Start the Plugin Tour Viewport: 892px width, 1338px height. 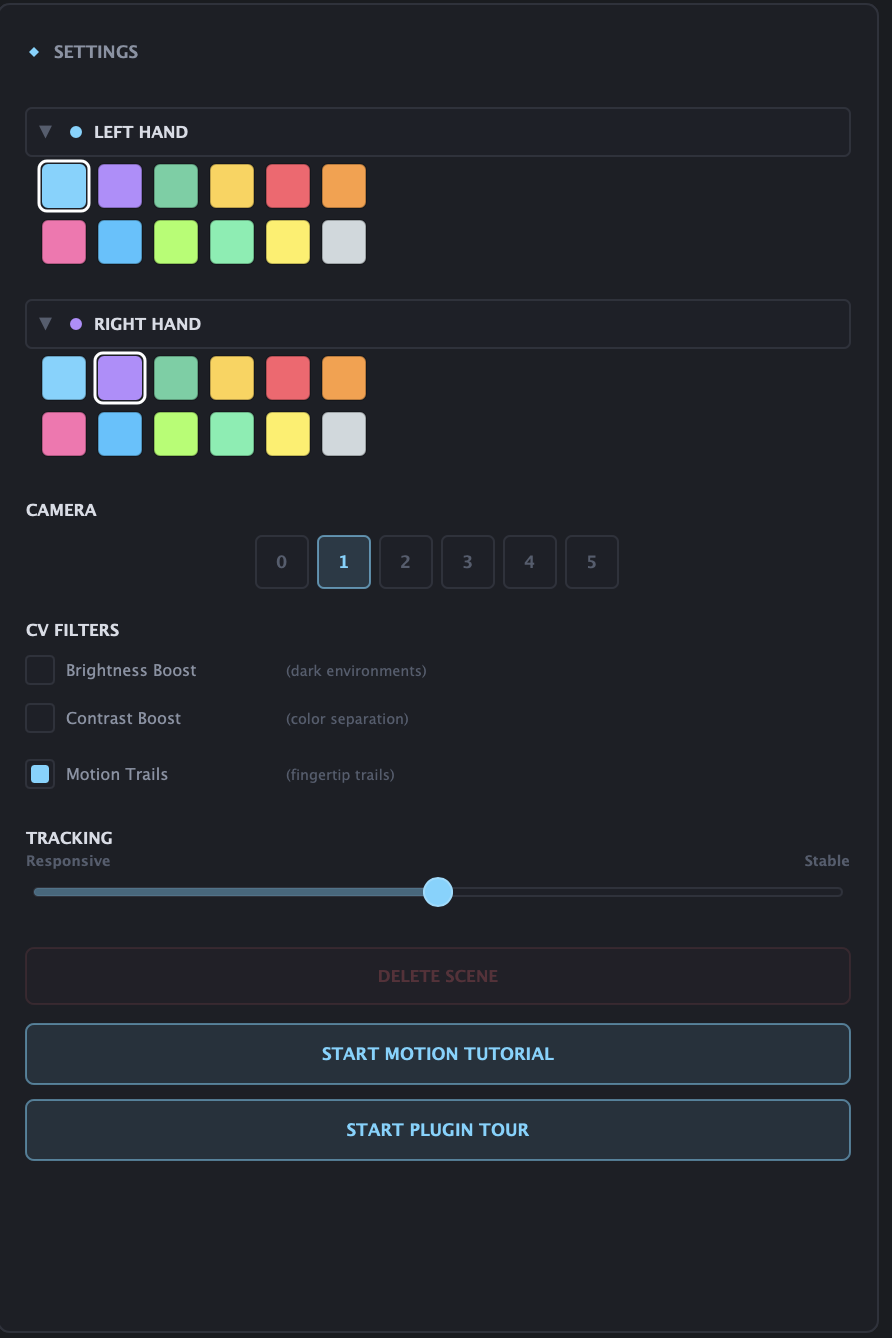[438, 1130]
